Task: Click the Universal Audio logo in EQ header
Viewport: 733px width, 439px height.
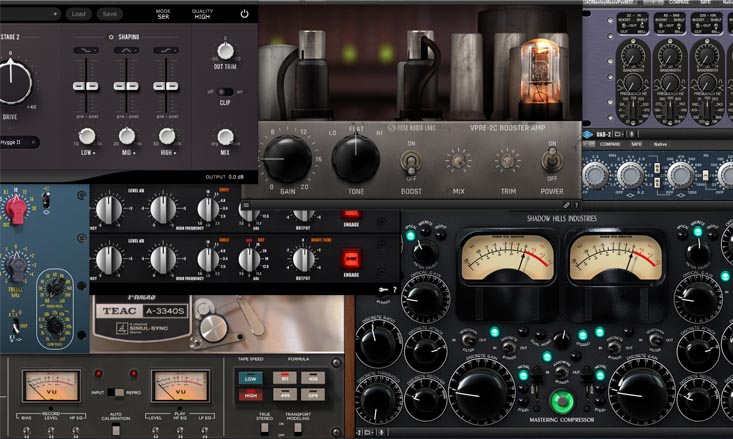Action: pyautogui.click(x=588, y=135)
